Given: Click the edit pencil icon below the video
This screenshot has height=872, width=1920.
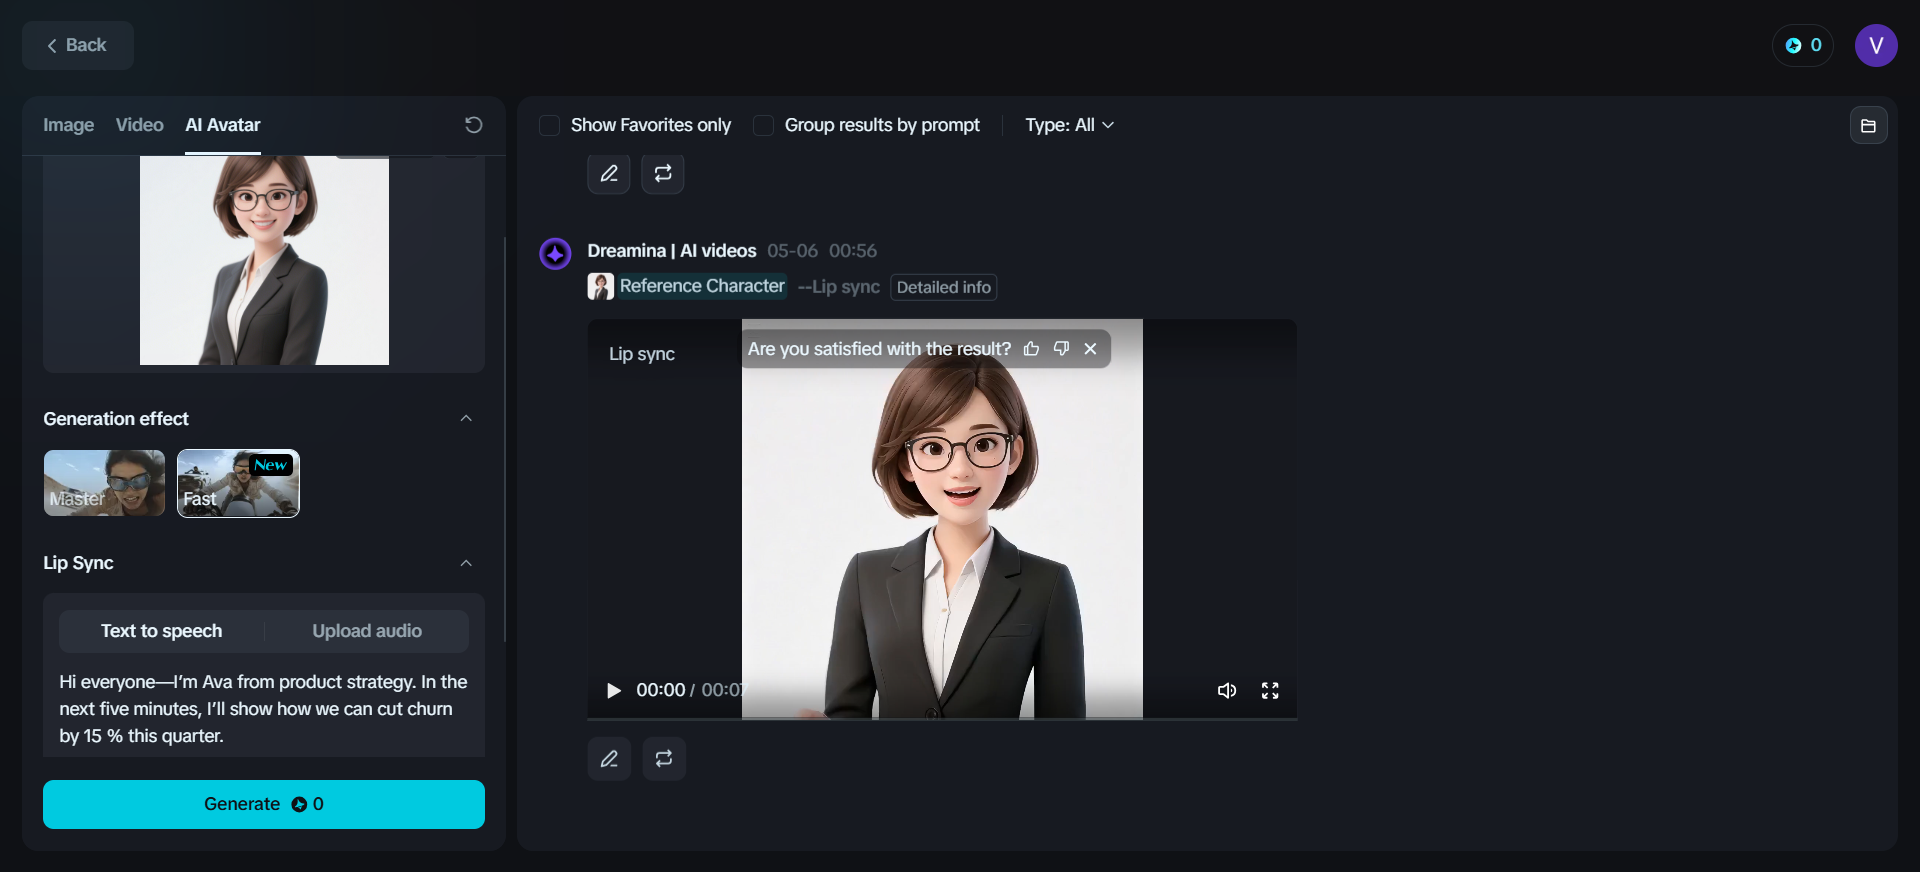Looking at the screenshot, I should [609, 759].
